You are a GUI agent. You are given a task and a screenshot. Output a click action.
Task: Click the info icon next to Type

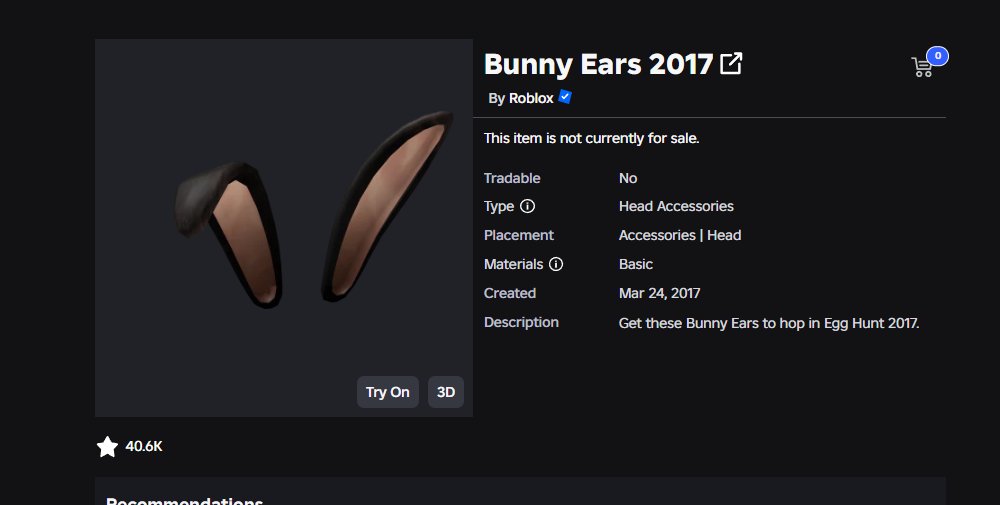tap(527, 206)
